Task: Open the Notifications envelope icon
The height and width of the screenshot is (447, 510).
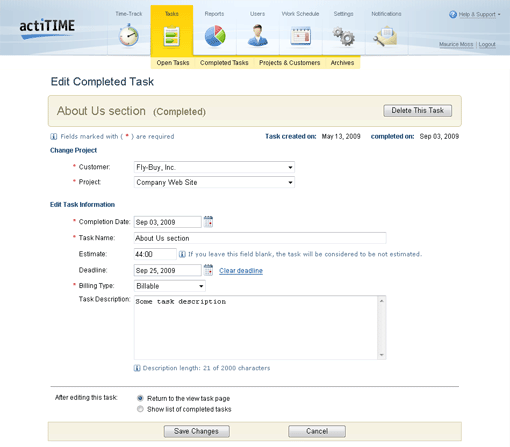Action: 385,36
